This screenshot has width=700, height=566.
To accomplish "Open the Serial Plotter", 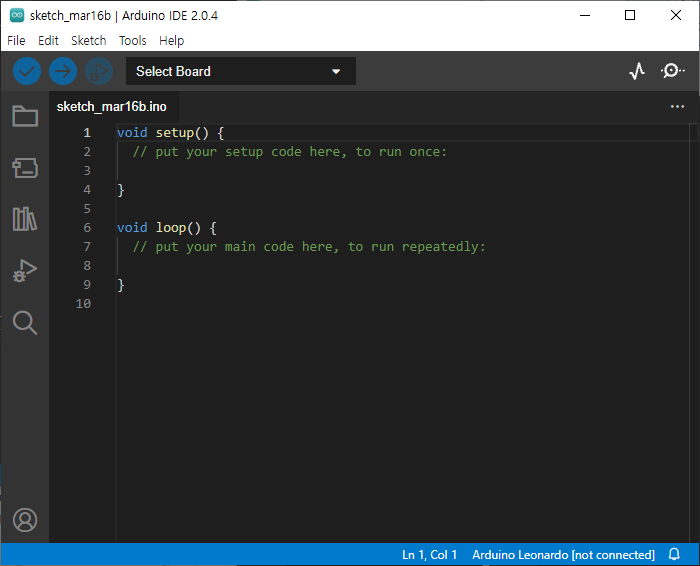I will tap(637, 71).
